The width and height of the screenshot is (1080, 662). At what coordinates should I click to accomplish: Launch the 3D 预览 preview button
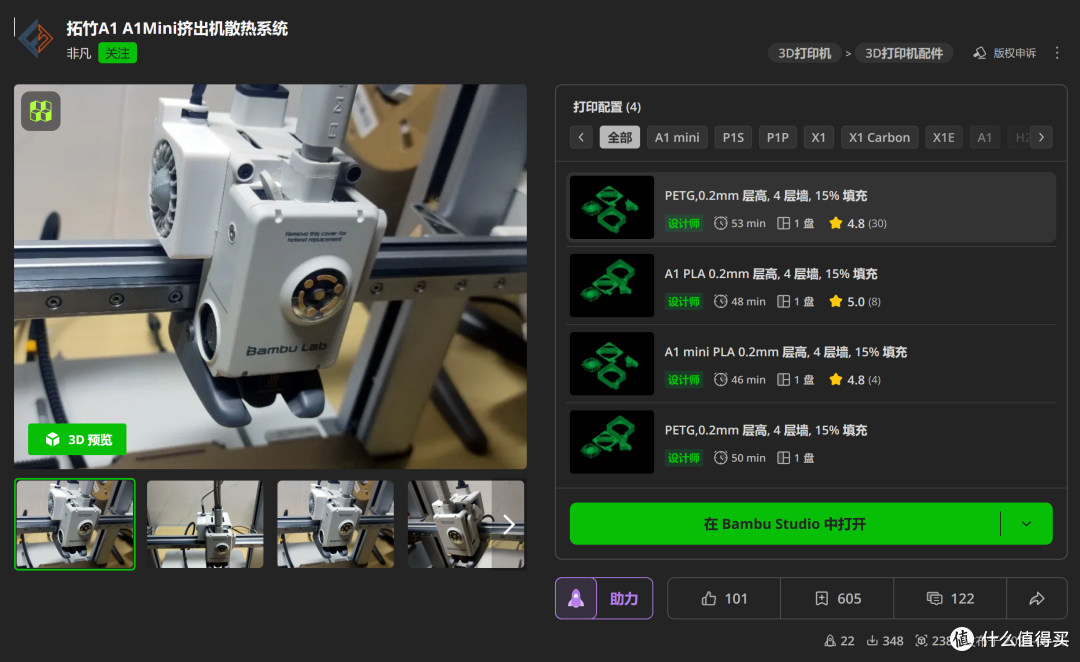pyautogui.click(x=77, y=439)
